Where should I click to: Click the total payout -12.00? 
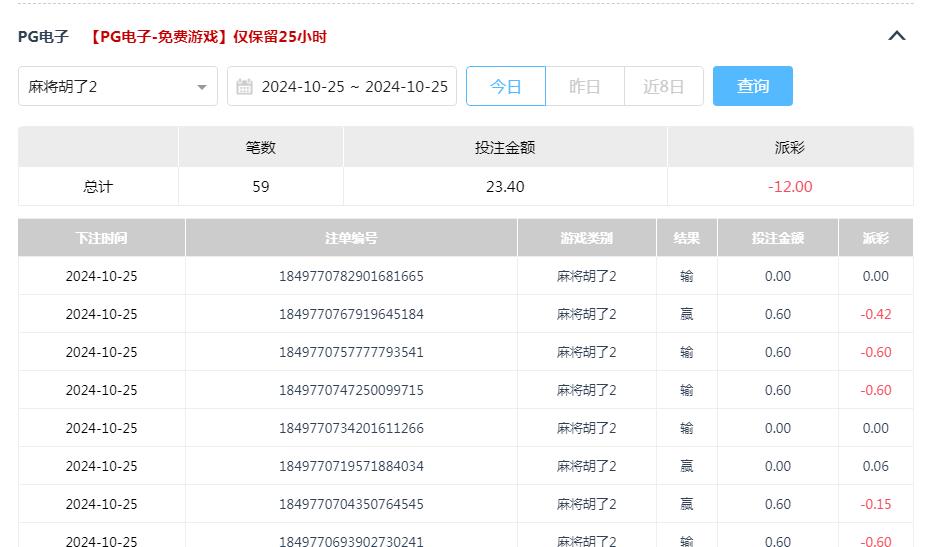[x=790, y=187]
